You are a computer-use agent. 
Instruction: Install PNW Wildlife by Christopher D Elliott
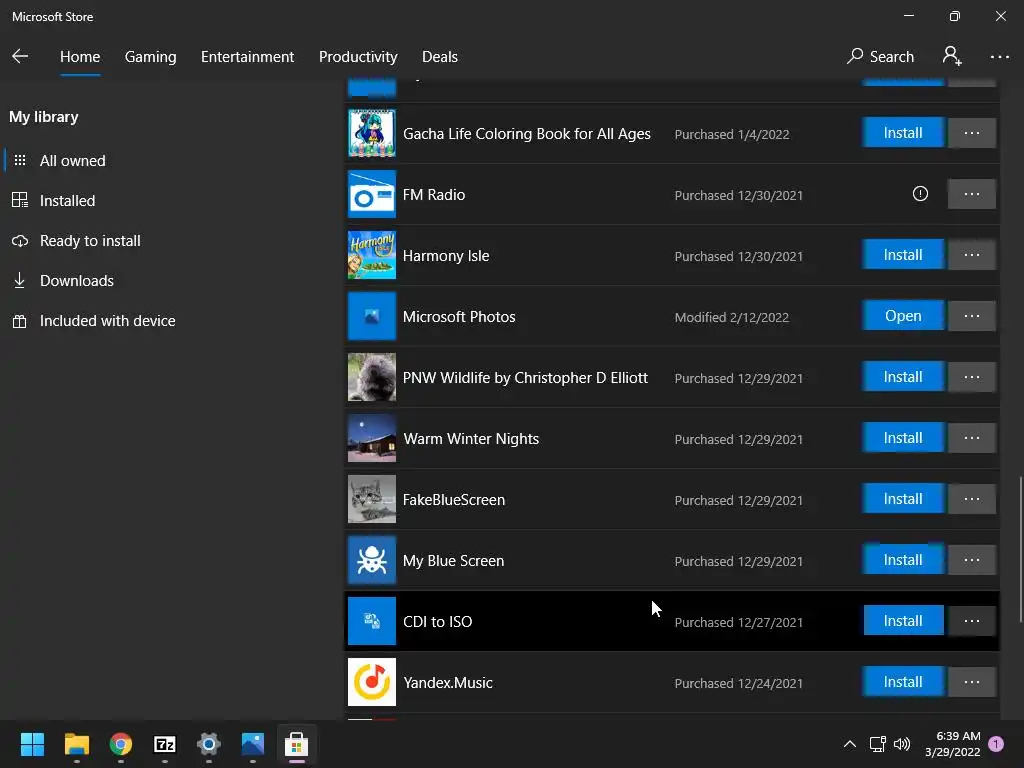pos(903,377)
